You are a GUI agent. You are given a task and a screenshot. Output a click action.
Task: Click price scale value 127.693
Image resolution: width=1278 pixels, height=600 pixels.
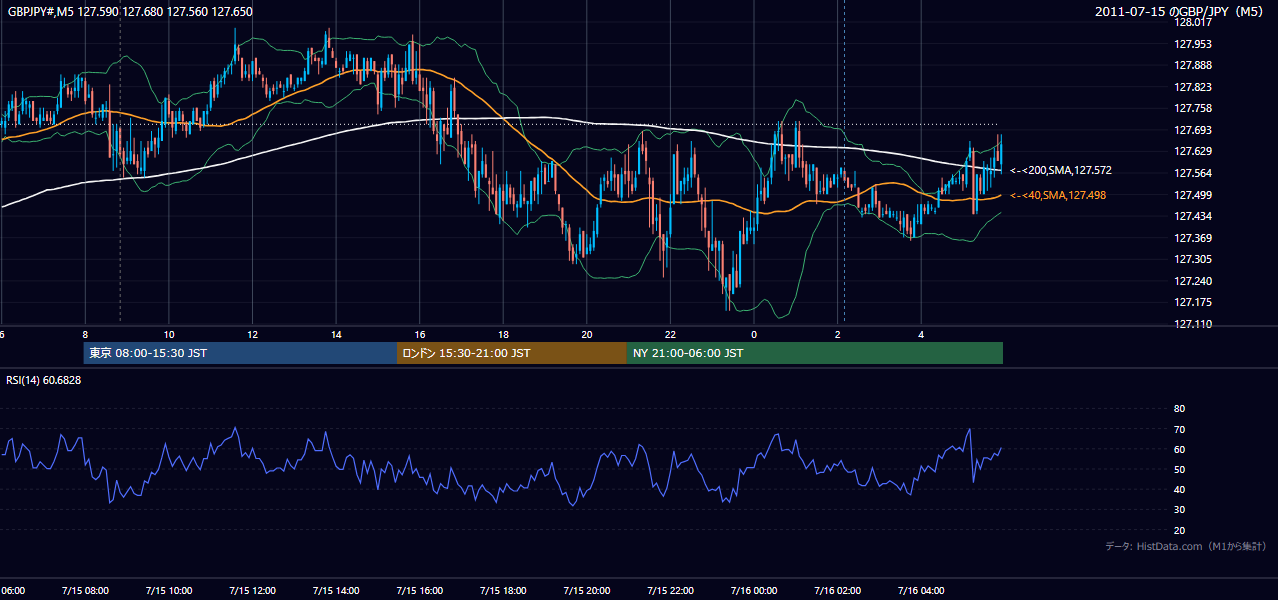click(x=1194, y=130)
